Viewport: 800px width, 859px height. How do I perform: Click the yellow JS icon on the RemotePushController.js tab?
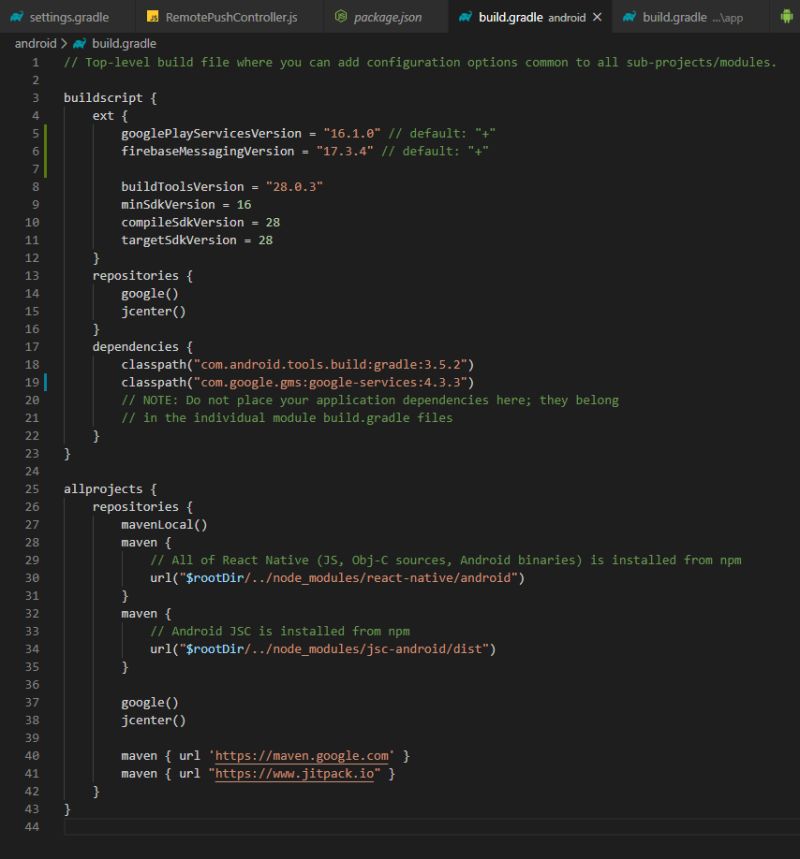(x=153, y=17)
